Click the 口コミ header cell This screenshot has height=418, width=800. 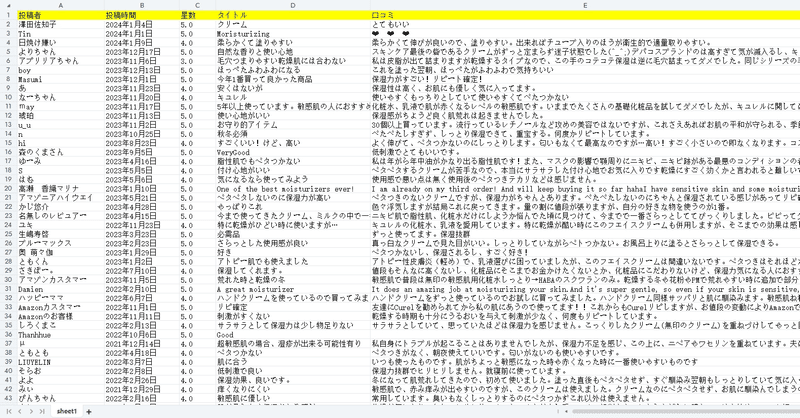click(585, 15)
